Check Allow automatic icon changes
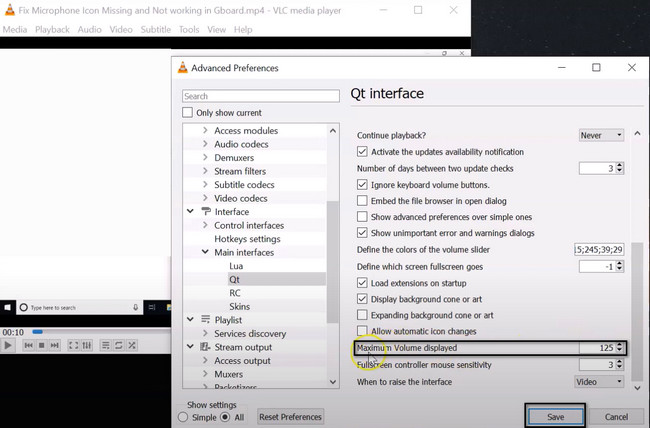 coord(362,331)
